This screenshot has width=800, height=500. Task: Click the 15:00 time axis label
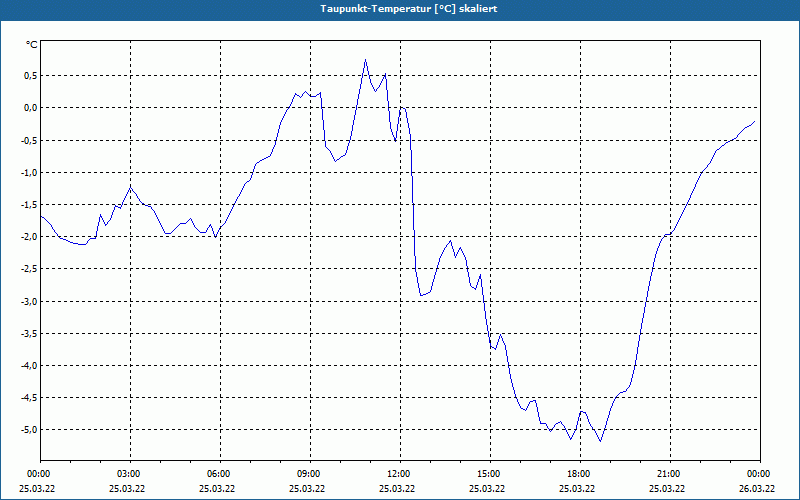(x=490, y=474)
